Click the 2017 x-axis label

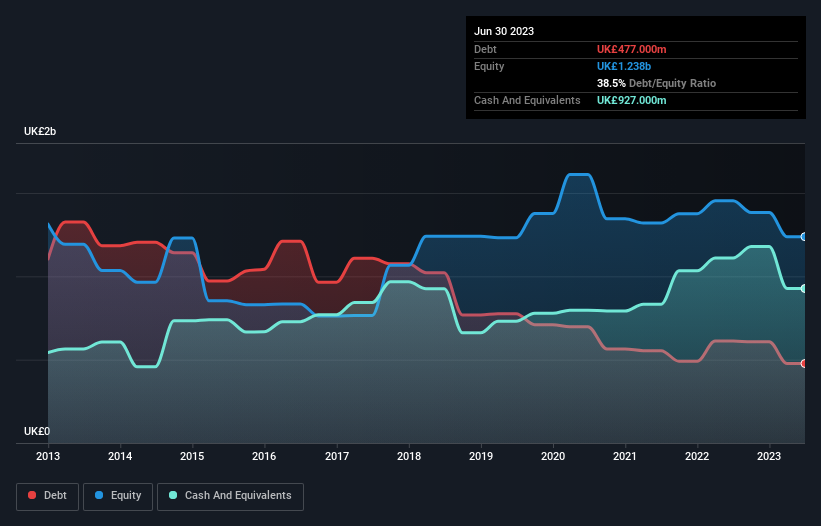[337, 456]
